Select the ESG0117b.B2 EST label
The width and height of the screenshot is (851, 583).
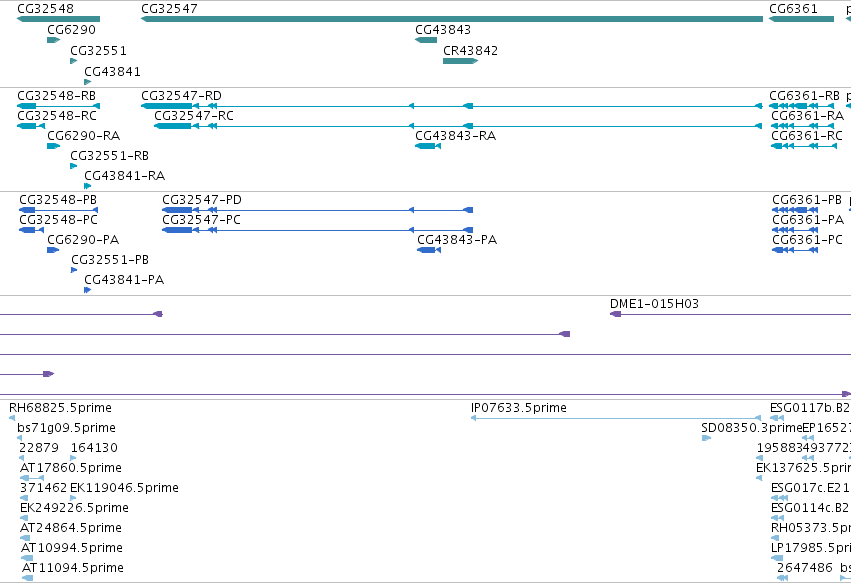click(810, 408)
